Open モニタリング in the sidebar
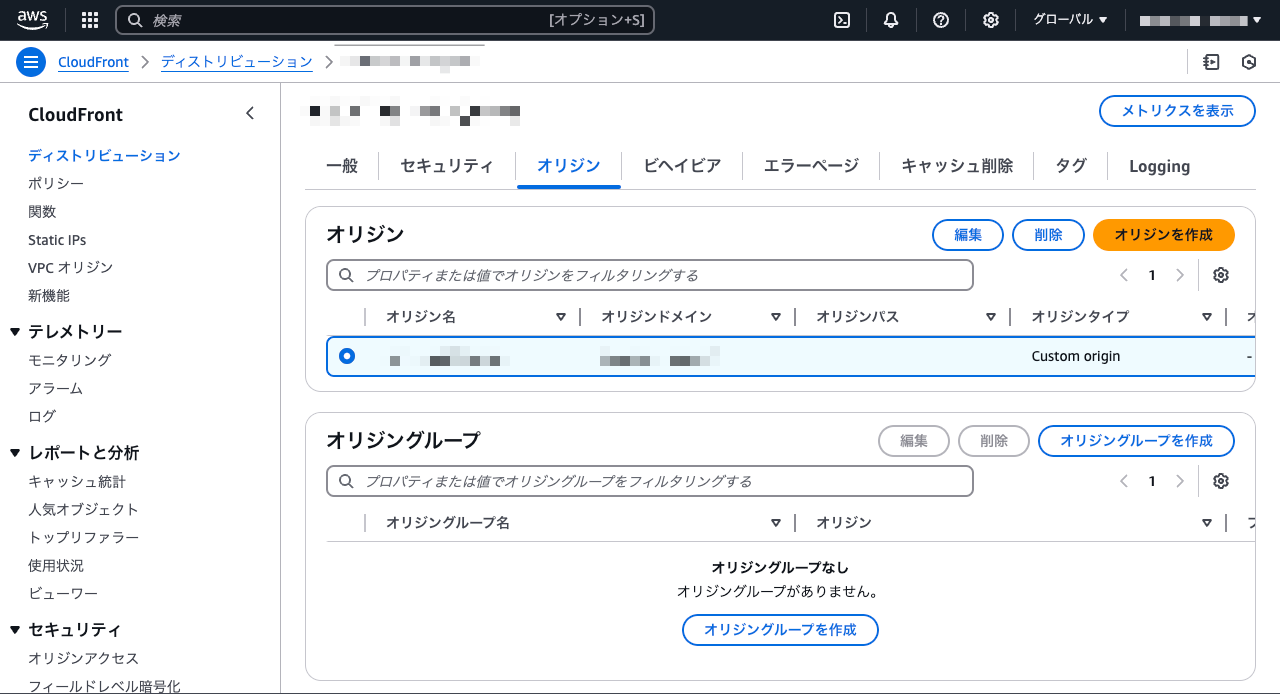Viewport: 1280px width, 694px height. (69, 360)
